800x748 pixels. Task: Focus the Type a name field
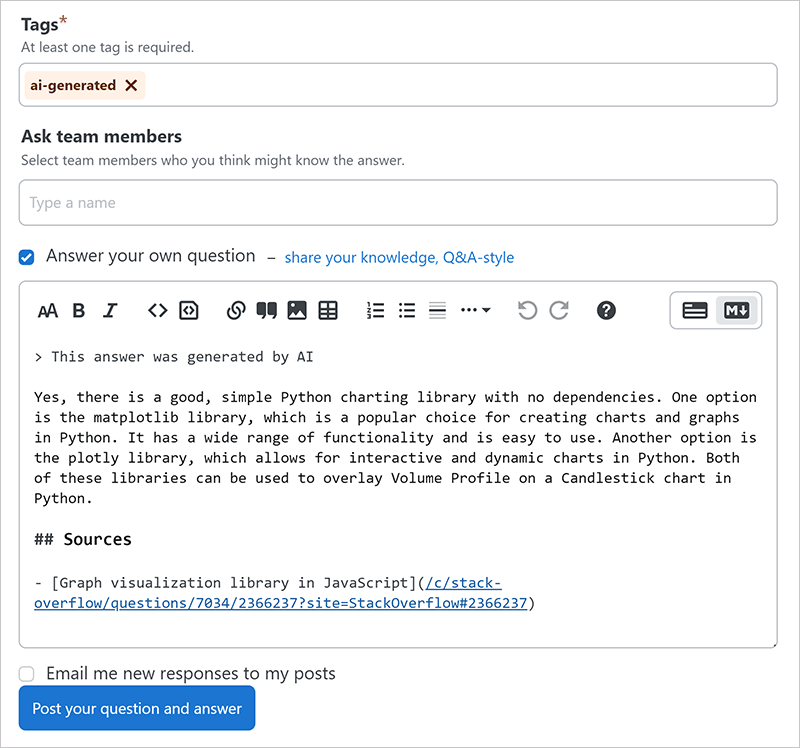(398, 203)
